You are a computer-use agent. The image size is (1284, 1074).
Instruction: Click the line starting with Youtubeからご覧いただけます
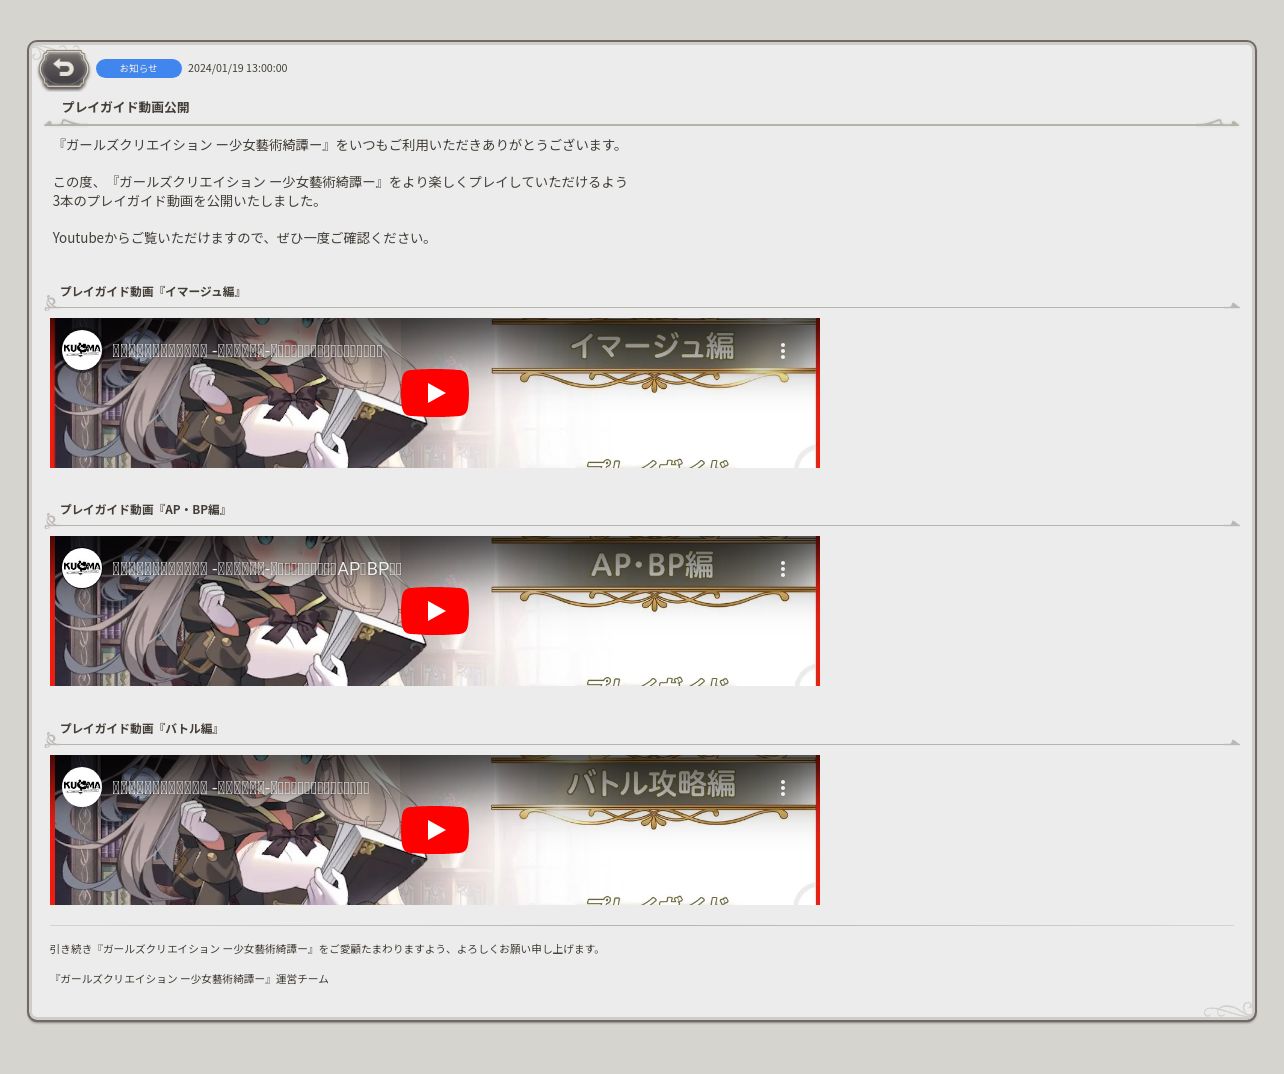(x=243, y=238)
